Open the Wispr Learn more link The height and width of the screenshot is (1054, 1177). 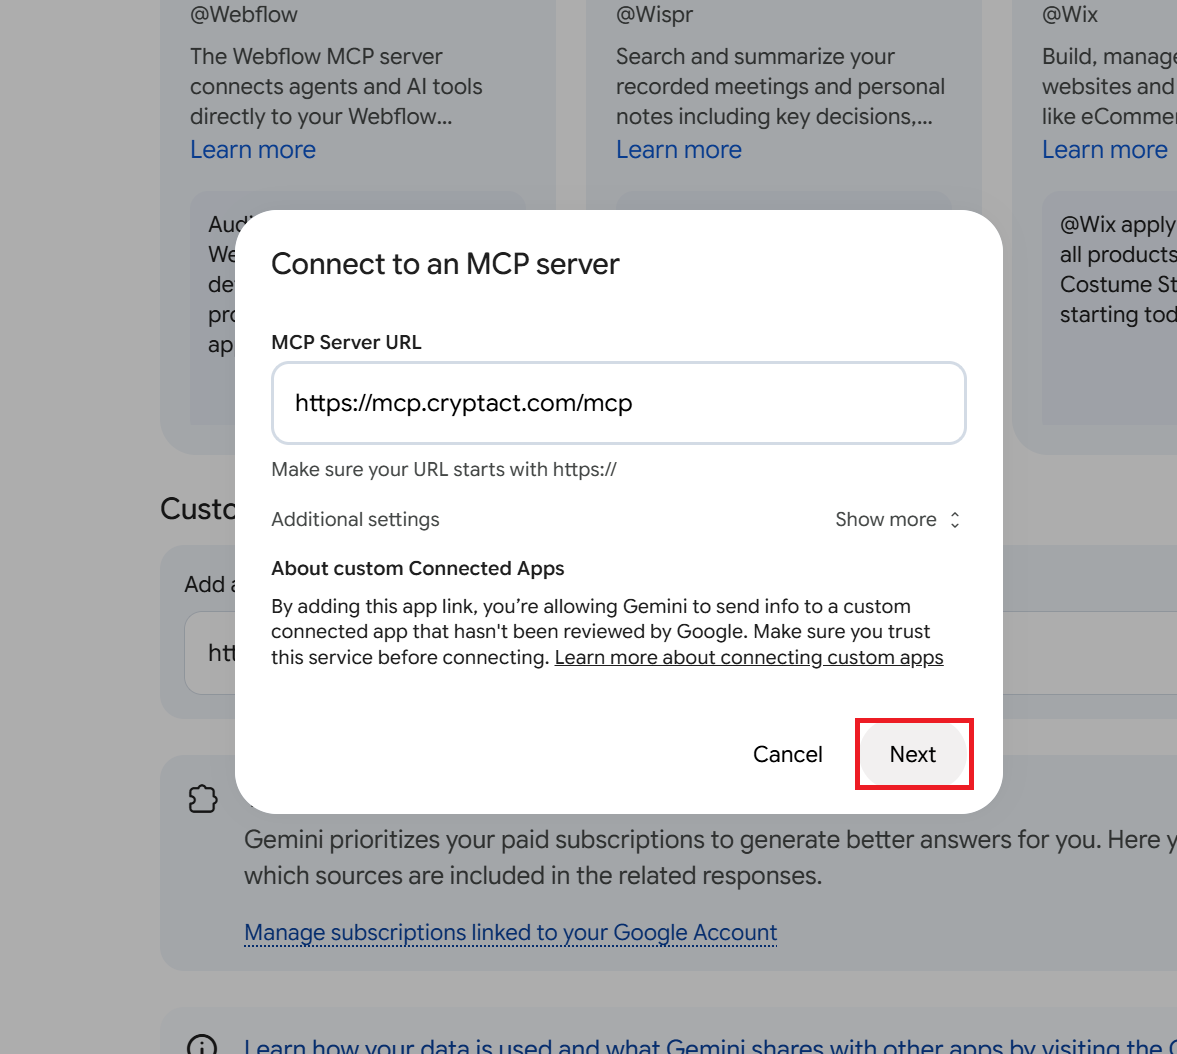click(x=679, y=149)
